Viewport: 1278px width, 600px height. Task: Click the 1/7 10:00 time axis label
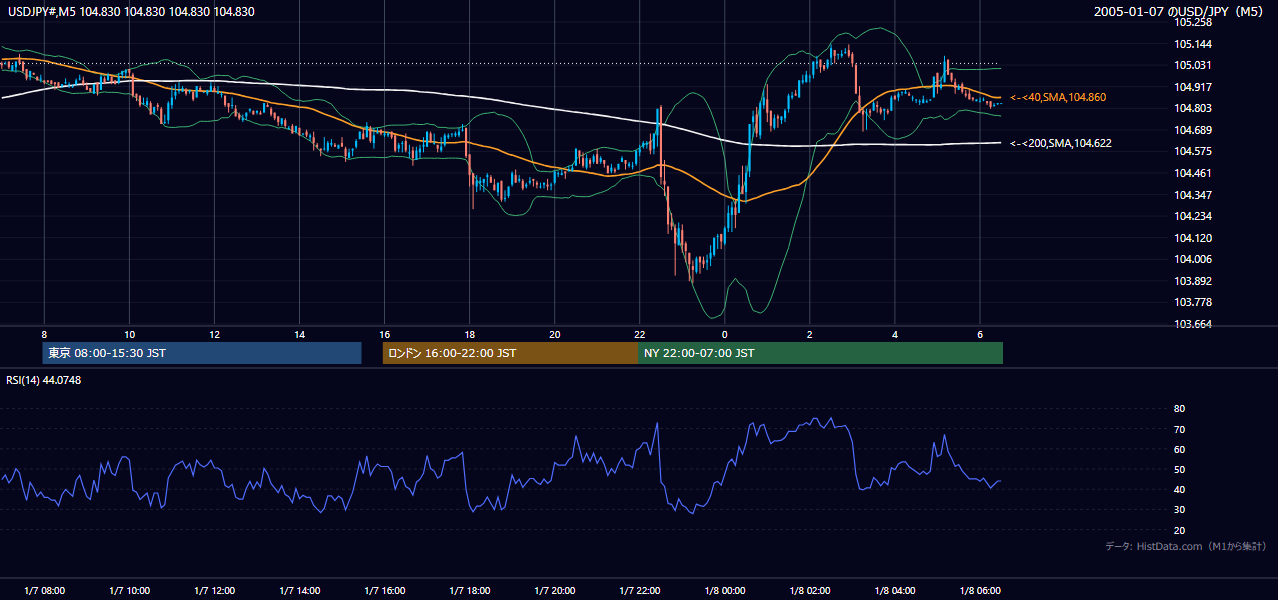(x=129, y=590)
